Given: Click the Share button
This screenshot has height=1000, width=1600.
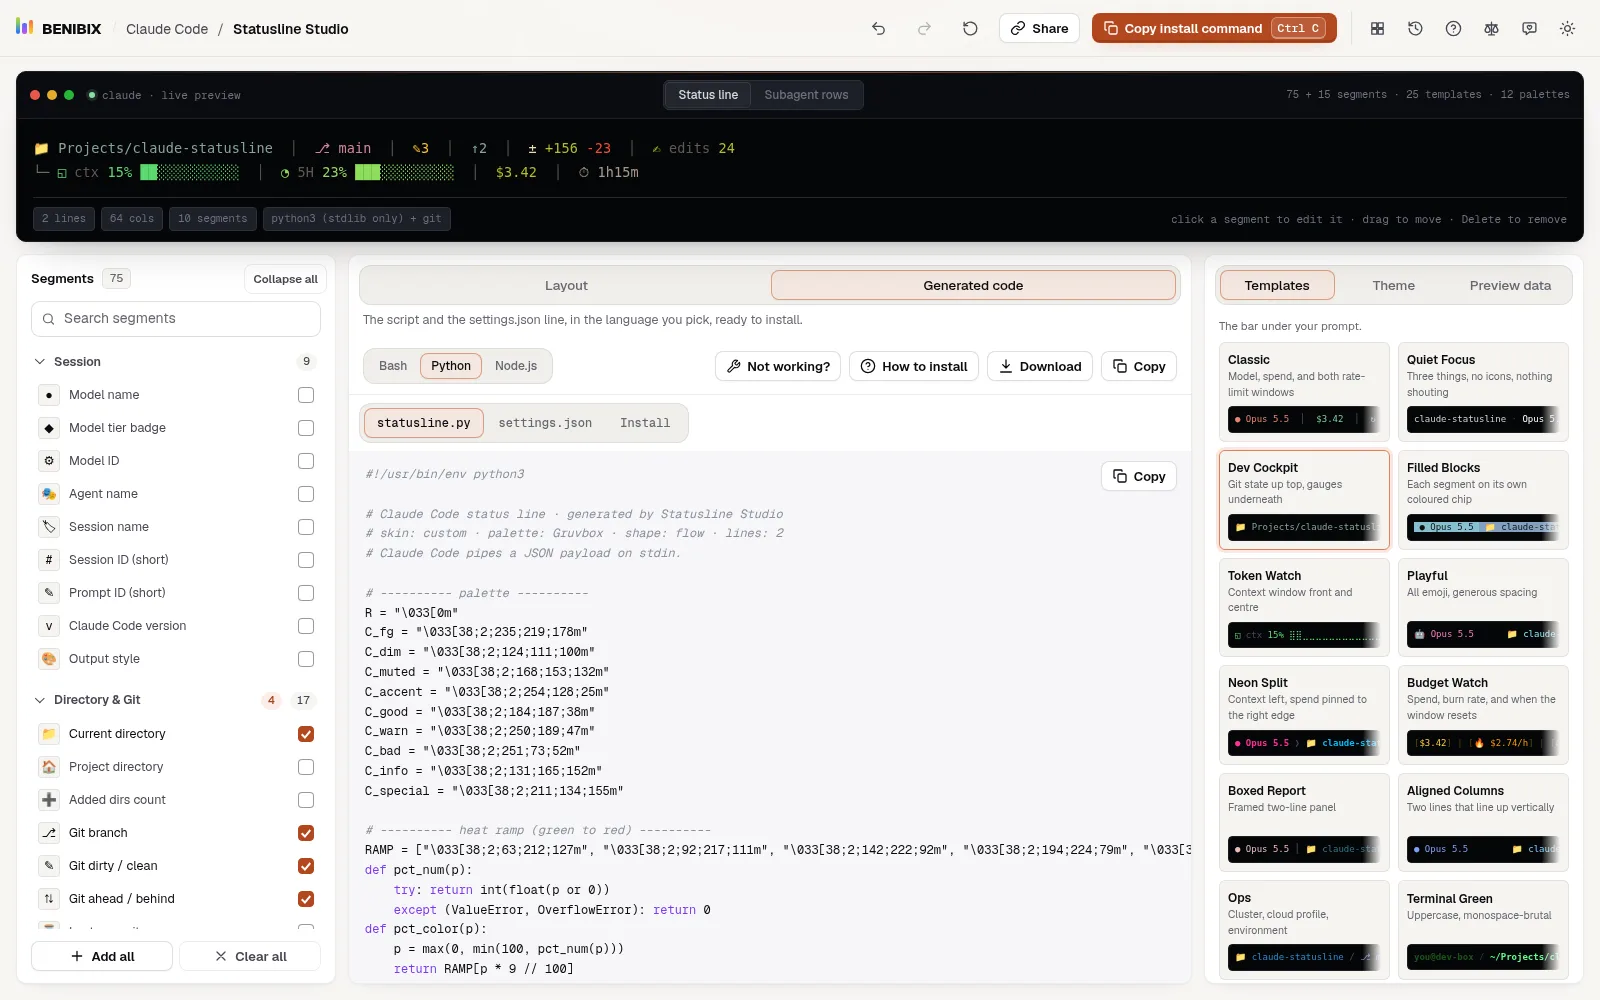Looking at the screenshot, I should 1039,28.
